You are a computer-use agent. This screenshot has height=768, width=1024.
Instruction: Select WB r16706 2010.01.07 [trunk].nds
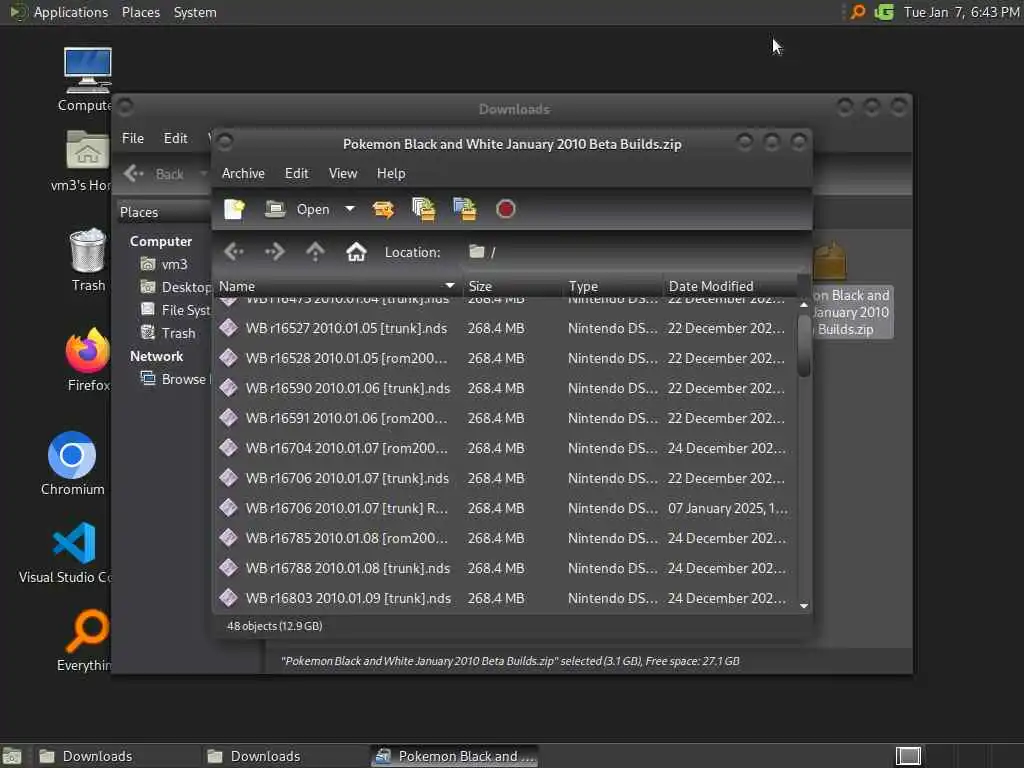pos(504,478)
